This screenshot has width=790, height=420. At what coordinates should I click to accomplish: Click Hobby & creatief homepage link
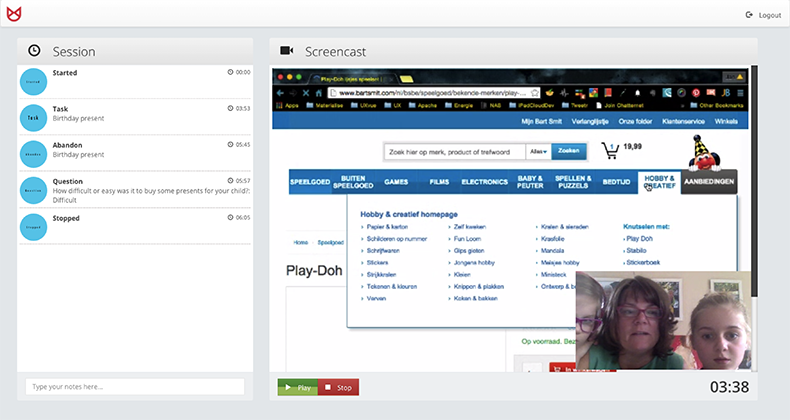click(409, 214)
